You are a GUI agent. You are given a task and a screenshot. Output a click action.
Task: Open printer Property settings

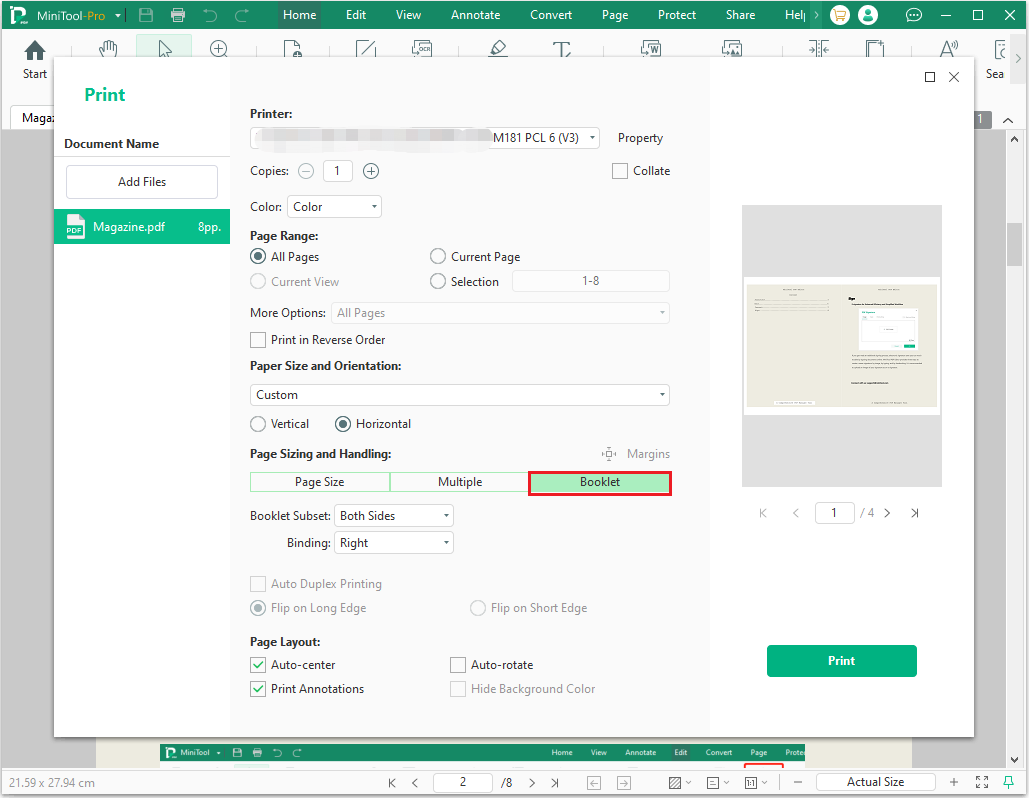(640, 138)
